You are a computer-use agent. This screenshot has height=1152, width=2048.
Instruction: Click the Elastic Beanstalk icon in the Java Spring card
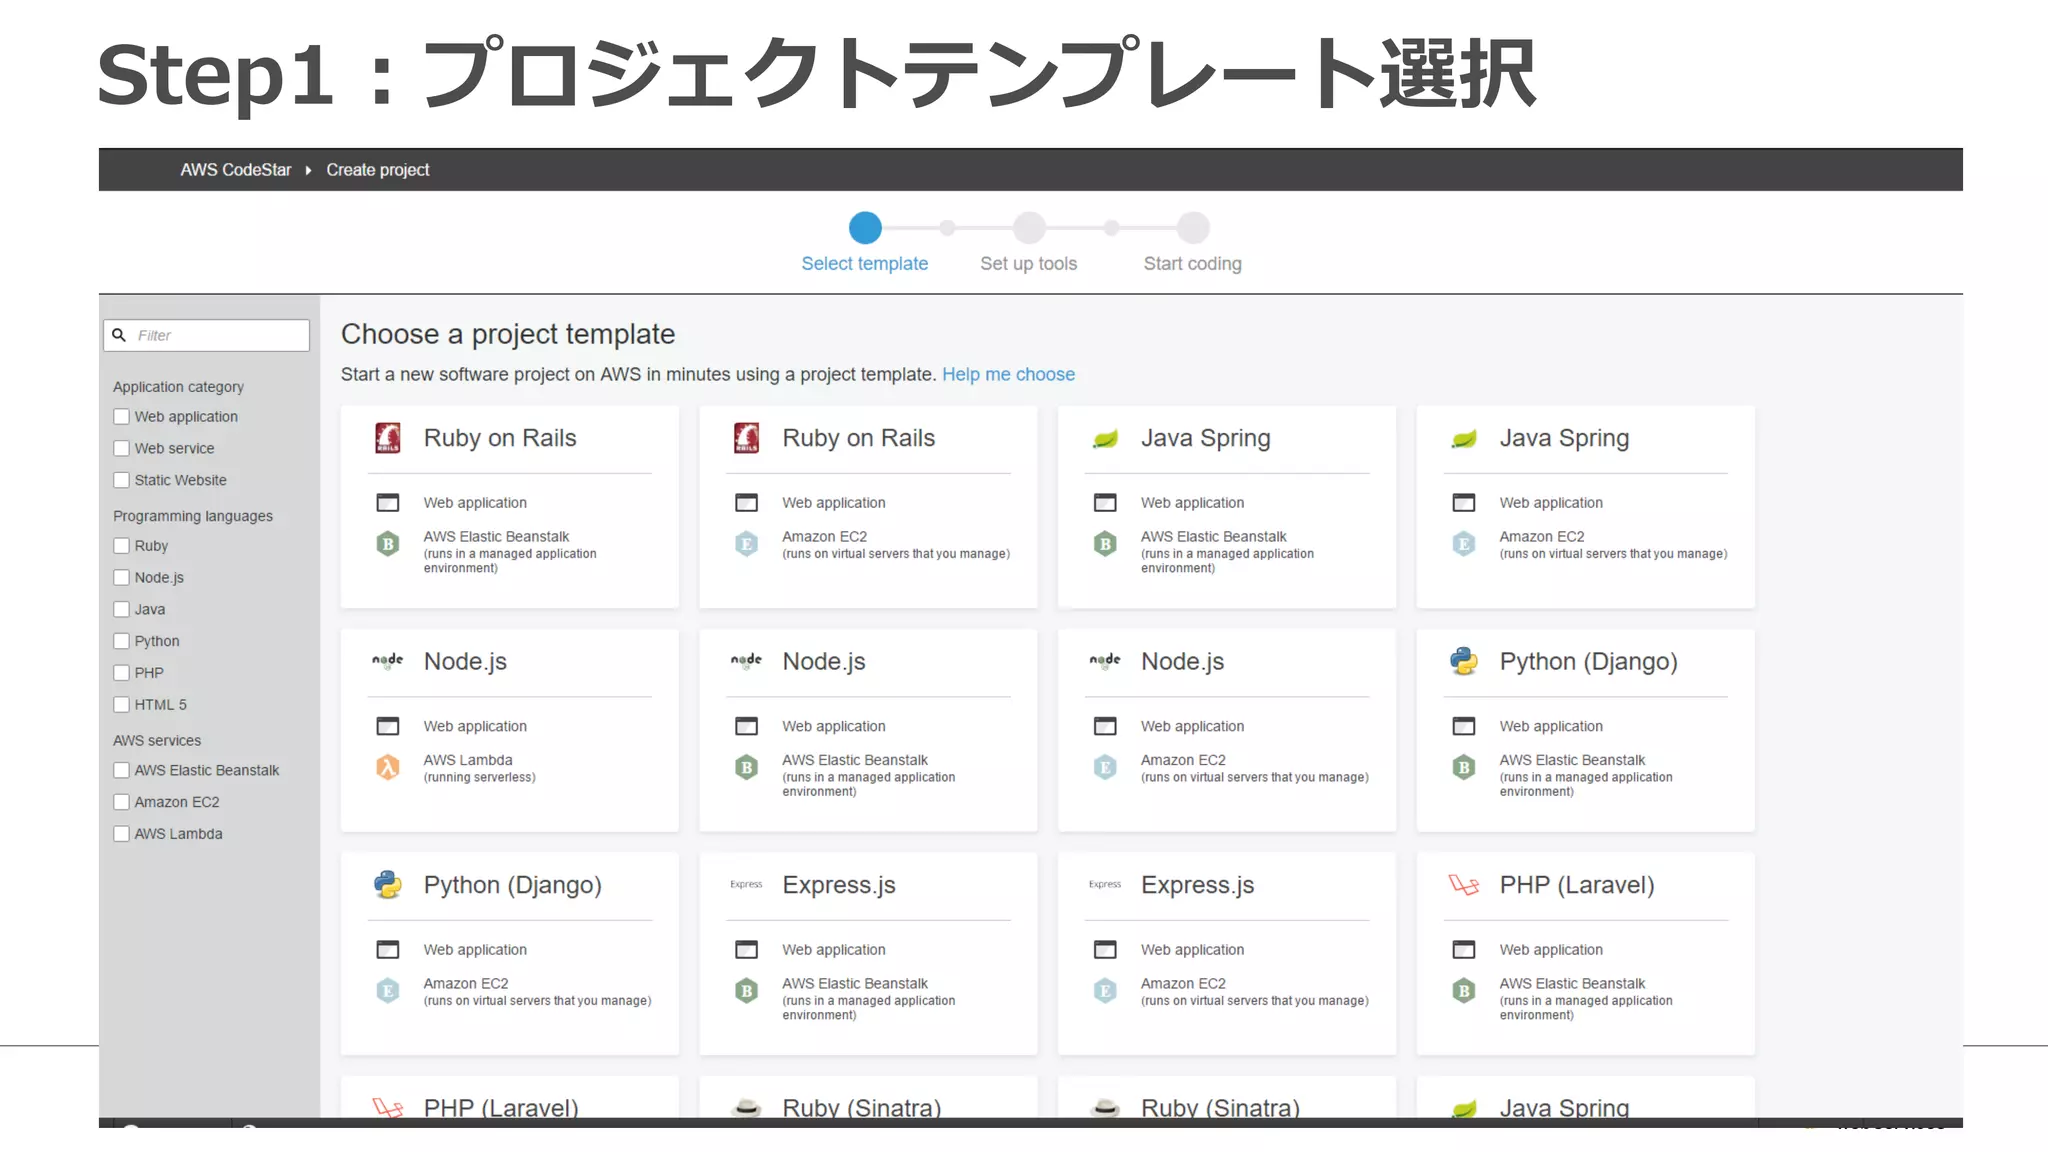click(x=1105, y=544)
